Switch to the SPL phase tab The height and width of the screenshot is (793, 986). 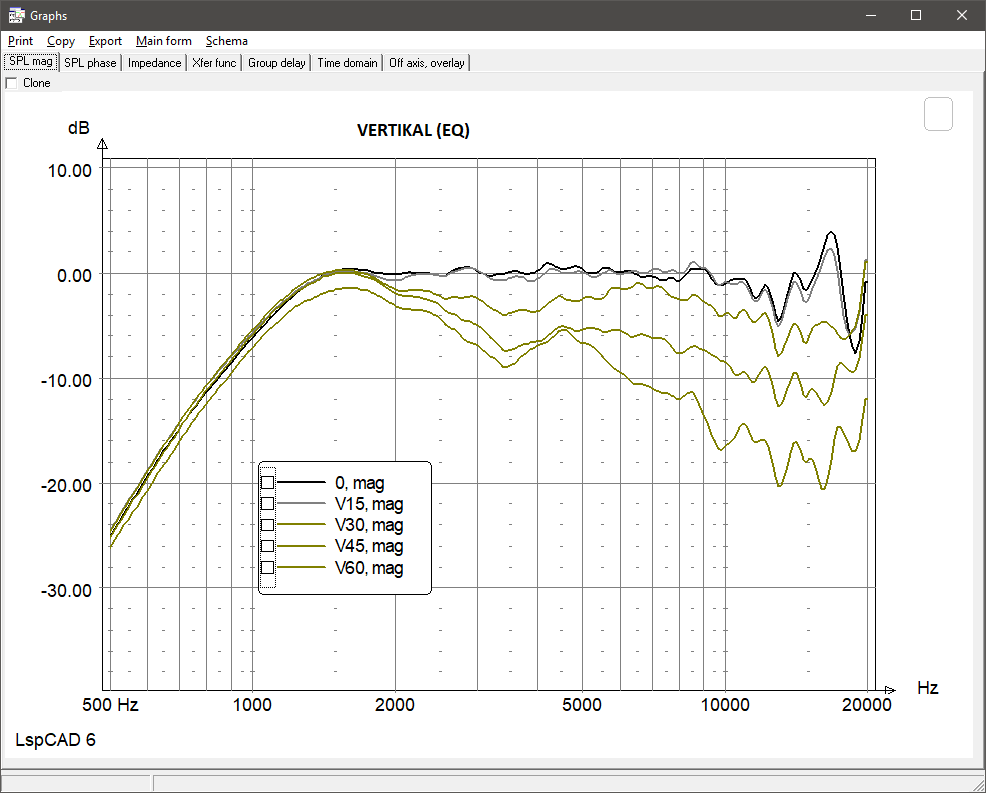coord(90,62)
